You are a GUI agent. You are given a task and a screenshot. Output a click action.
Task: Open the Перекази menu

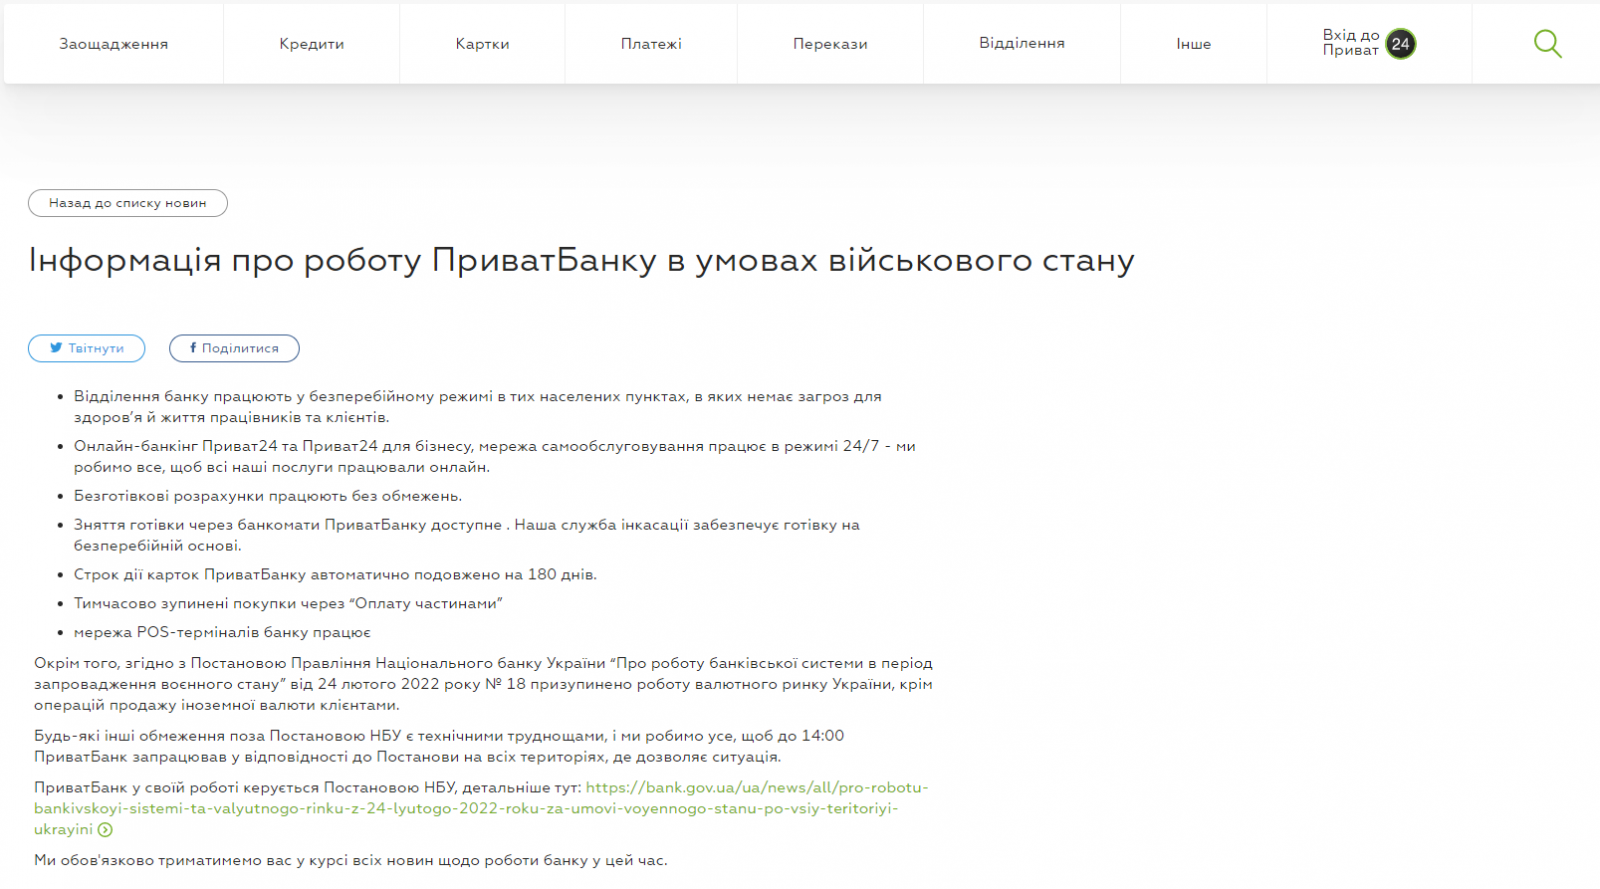click(830, 43)
